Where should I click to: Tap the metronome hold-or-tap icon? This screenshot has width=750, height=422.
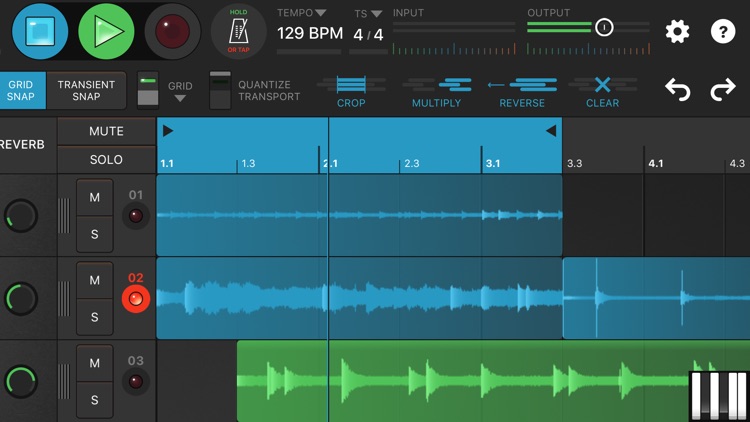pos(238,31)
